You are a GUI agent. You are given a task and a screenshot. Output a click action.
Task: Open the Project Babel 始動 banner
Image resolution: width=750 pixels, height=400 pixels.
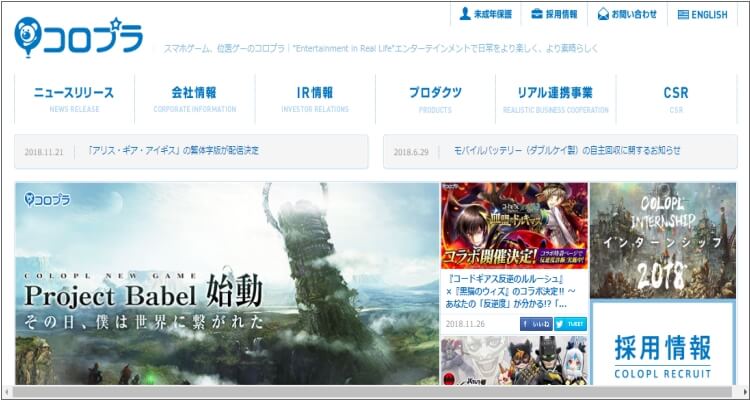pos(227,284)
